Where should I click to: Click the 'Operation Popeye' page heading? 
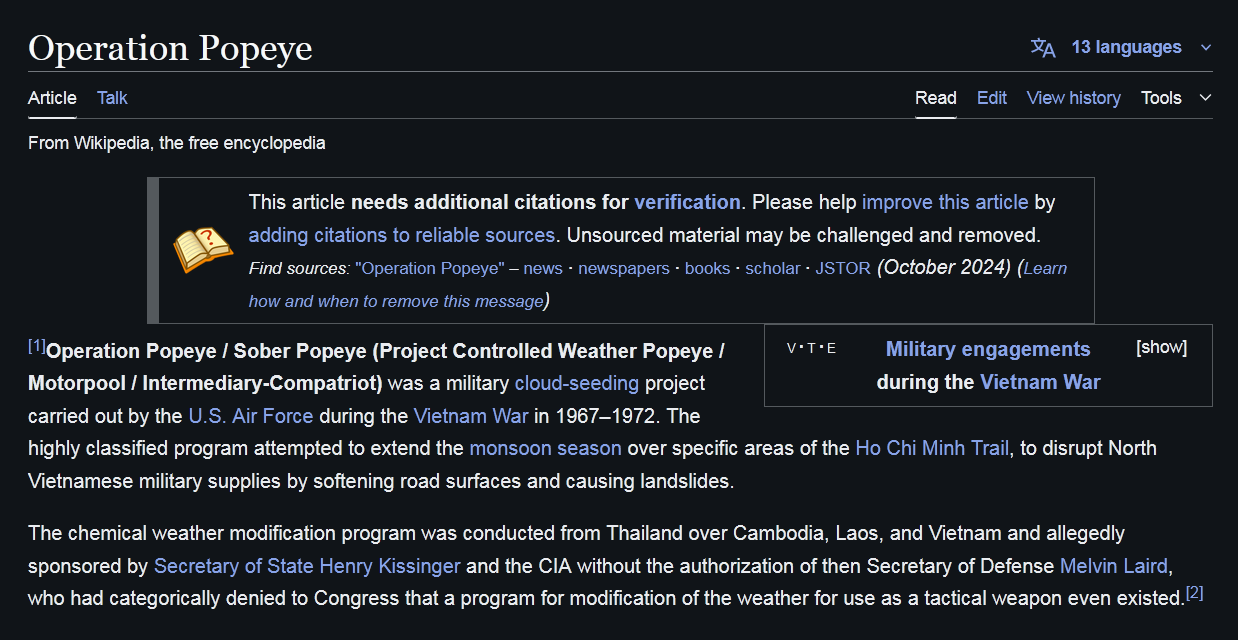point(170,48)
